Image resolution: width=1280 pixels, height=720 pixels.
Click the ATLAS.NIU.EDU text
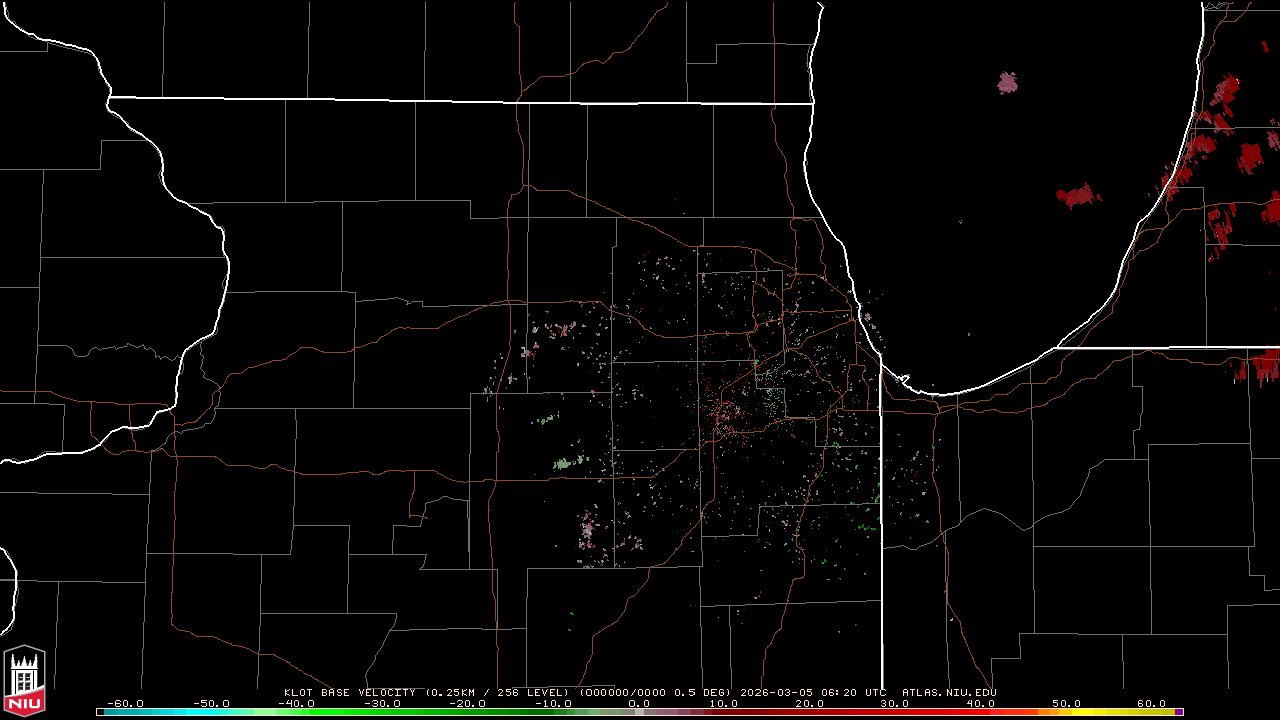pos(949,692)
